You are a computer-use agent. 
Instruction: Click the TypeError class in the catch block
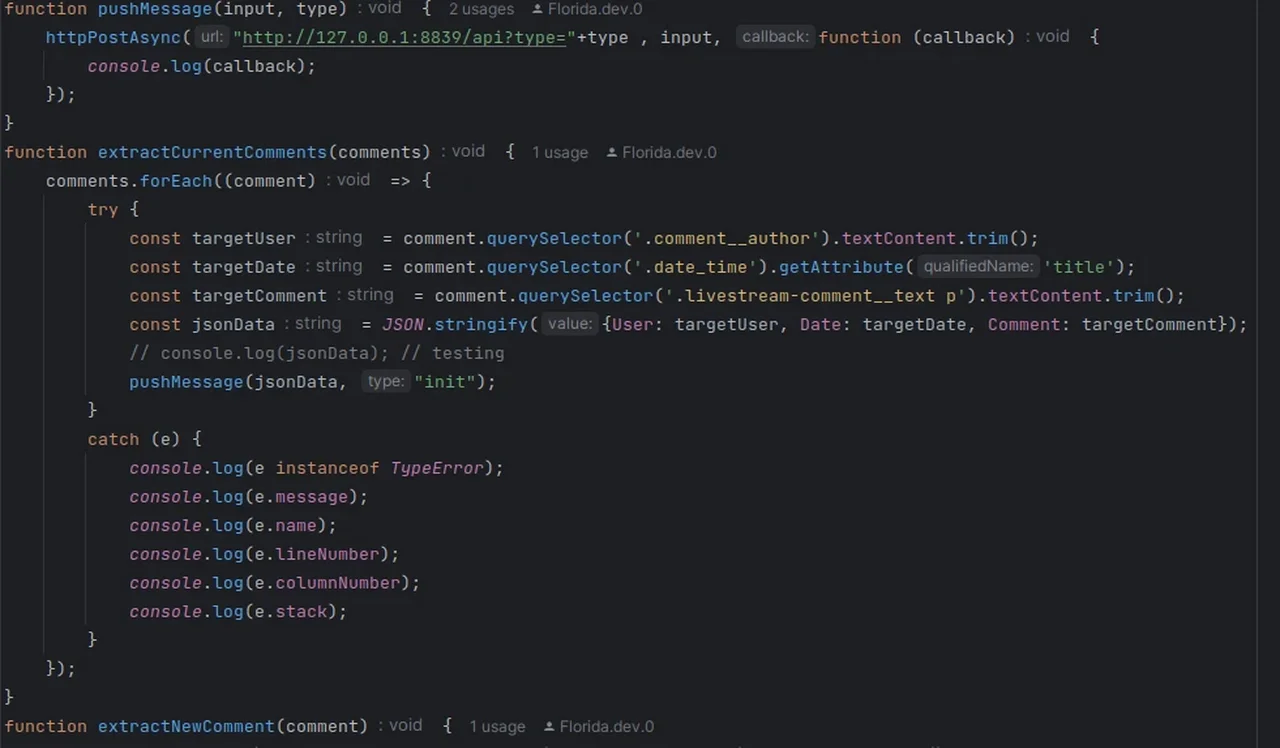(x=436, y=468)
